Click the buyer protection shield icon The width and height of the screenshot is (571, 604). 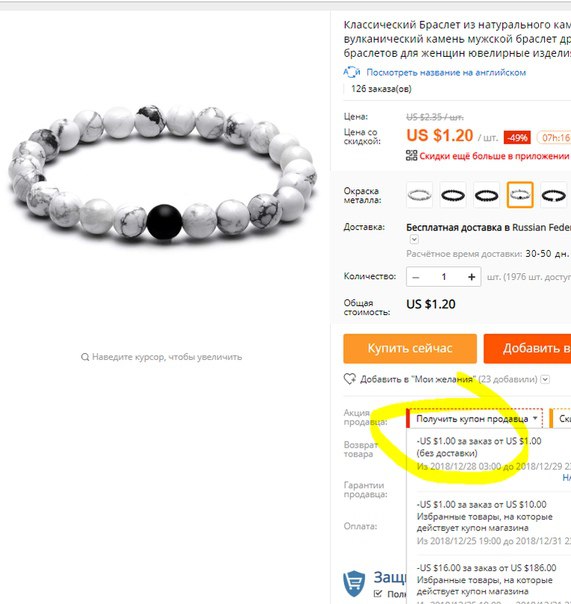pyautogui.click(x=354, y=583)
